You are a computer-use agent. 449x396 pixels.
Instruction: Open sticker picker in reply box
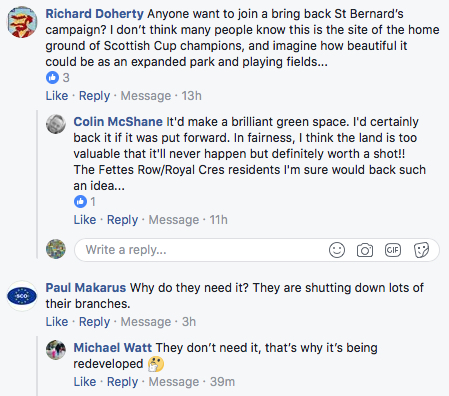[421, 250]
